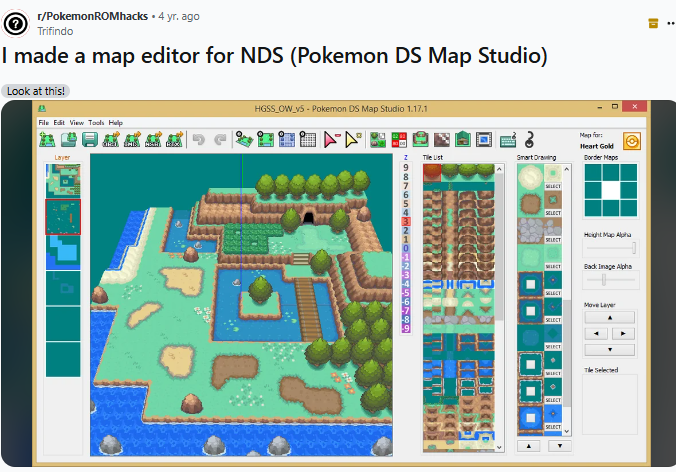Select Z height level 0

point(406,248)
